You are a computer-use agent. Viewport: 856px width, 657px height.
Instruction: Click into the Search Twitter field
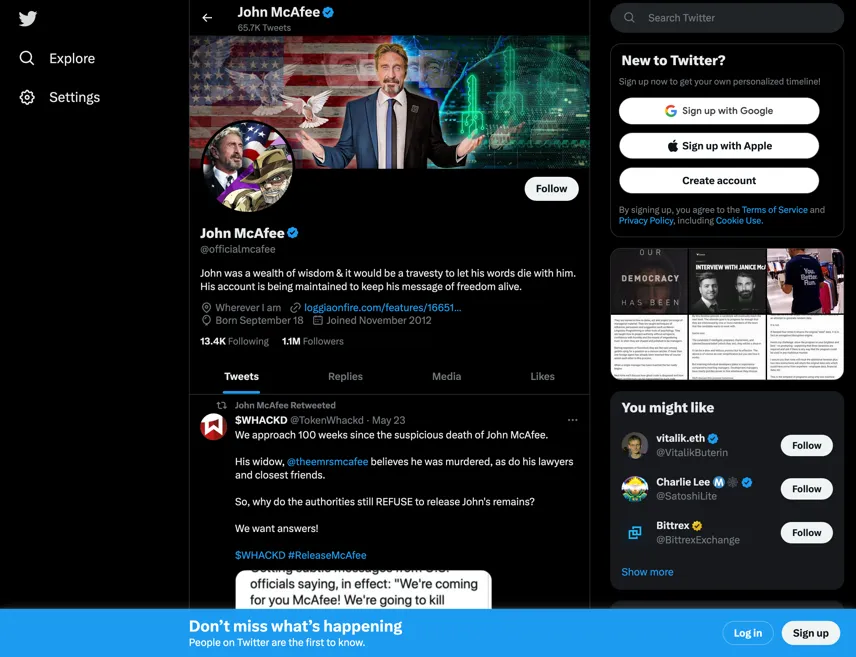[727, 18]
